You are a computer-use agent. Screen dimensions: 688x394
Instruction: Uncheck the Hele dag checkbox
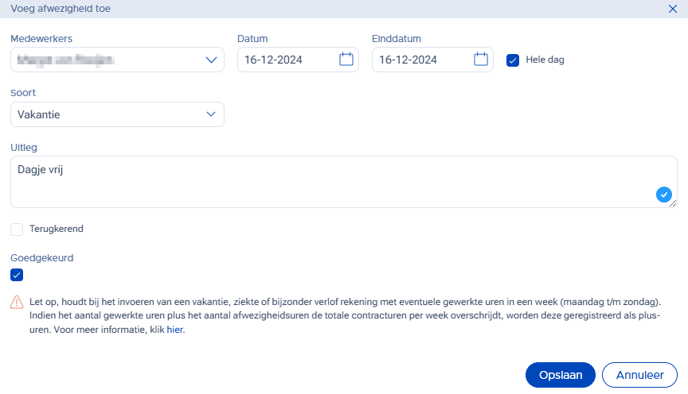click(x=512, y=60)
